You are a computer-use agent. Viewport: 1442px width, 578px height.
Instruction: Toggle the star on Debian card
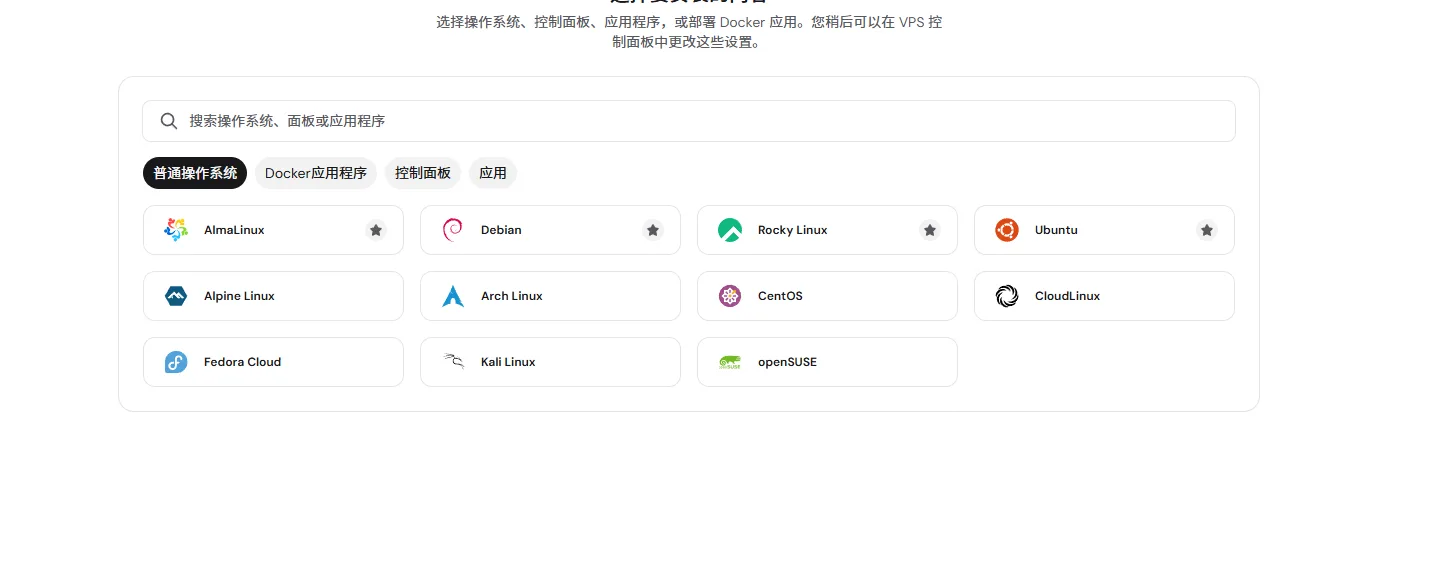click(653, 230)
